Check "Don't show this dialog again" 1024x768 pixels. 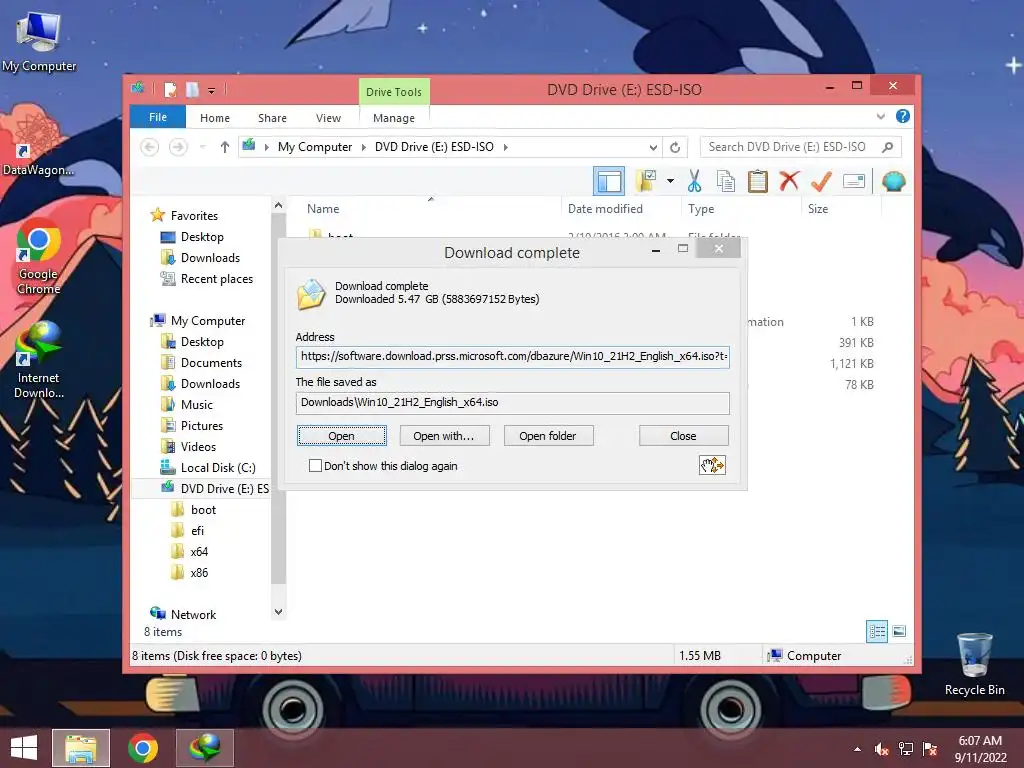(315, 466)
